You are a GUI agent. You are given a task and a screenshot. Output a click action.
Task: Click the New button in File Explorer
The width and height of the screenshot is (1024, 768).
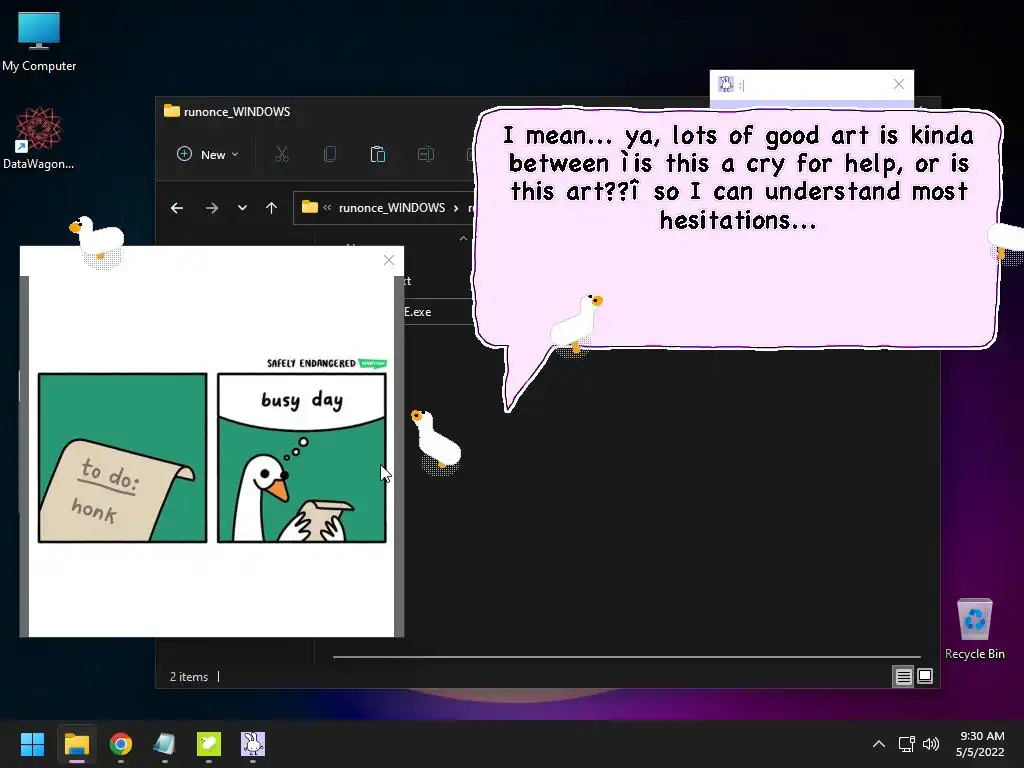pyautogui.click(x=208, y=155)
